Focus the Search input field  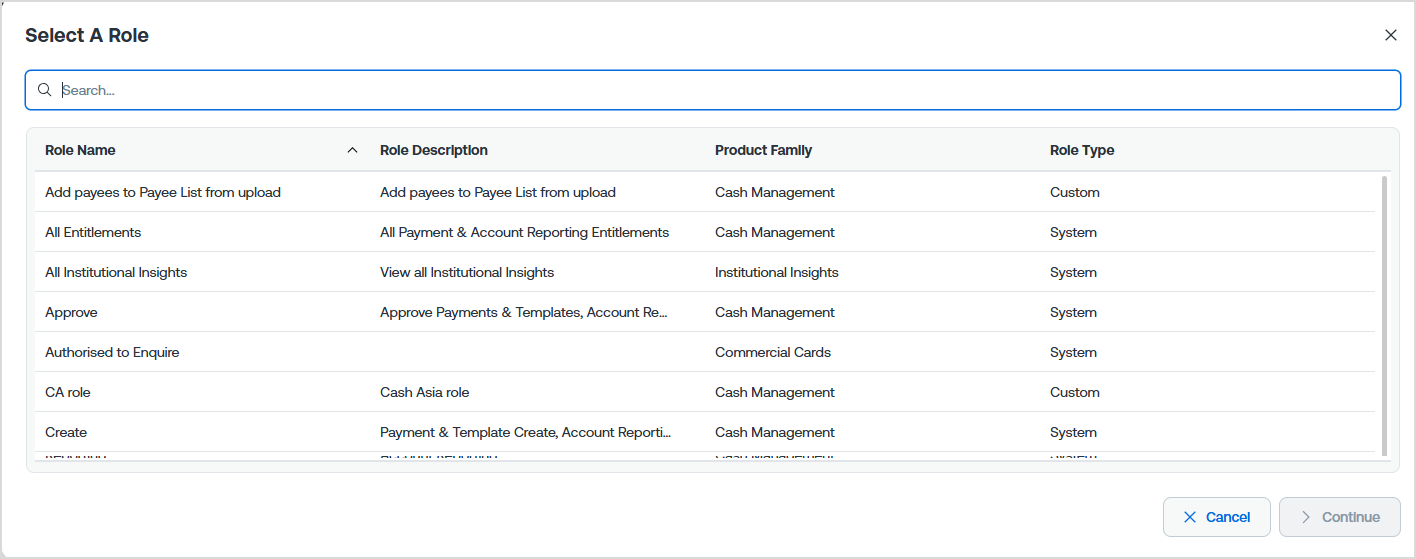713,90
